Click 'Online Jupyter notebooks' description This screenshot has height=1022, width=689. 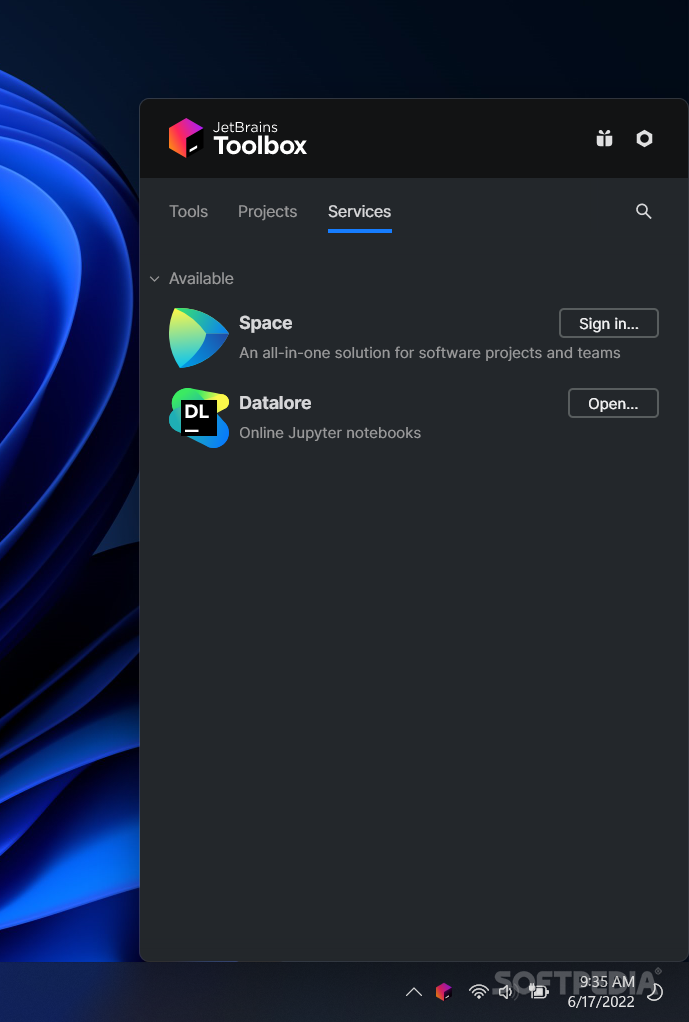(x=330, y=433)
